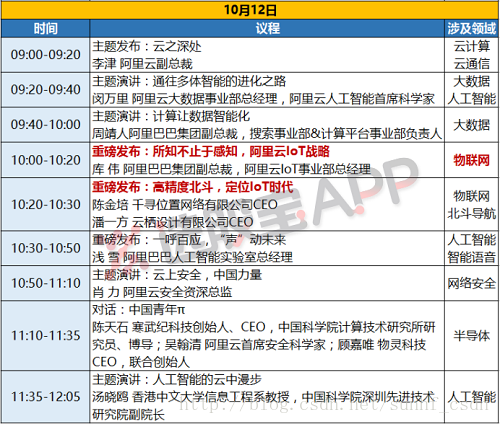Click title 主题演讲：云上安全，中国力量
The height and width of the screenshot is (424, 500).
177,275
